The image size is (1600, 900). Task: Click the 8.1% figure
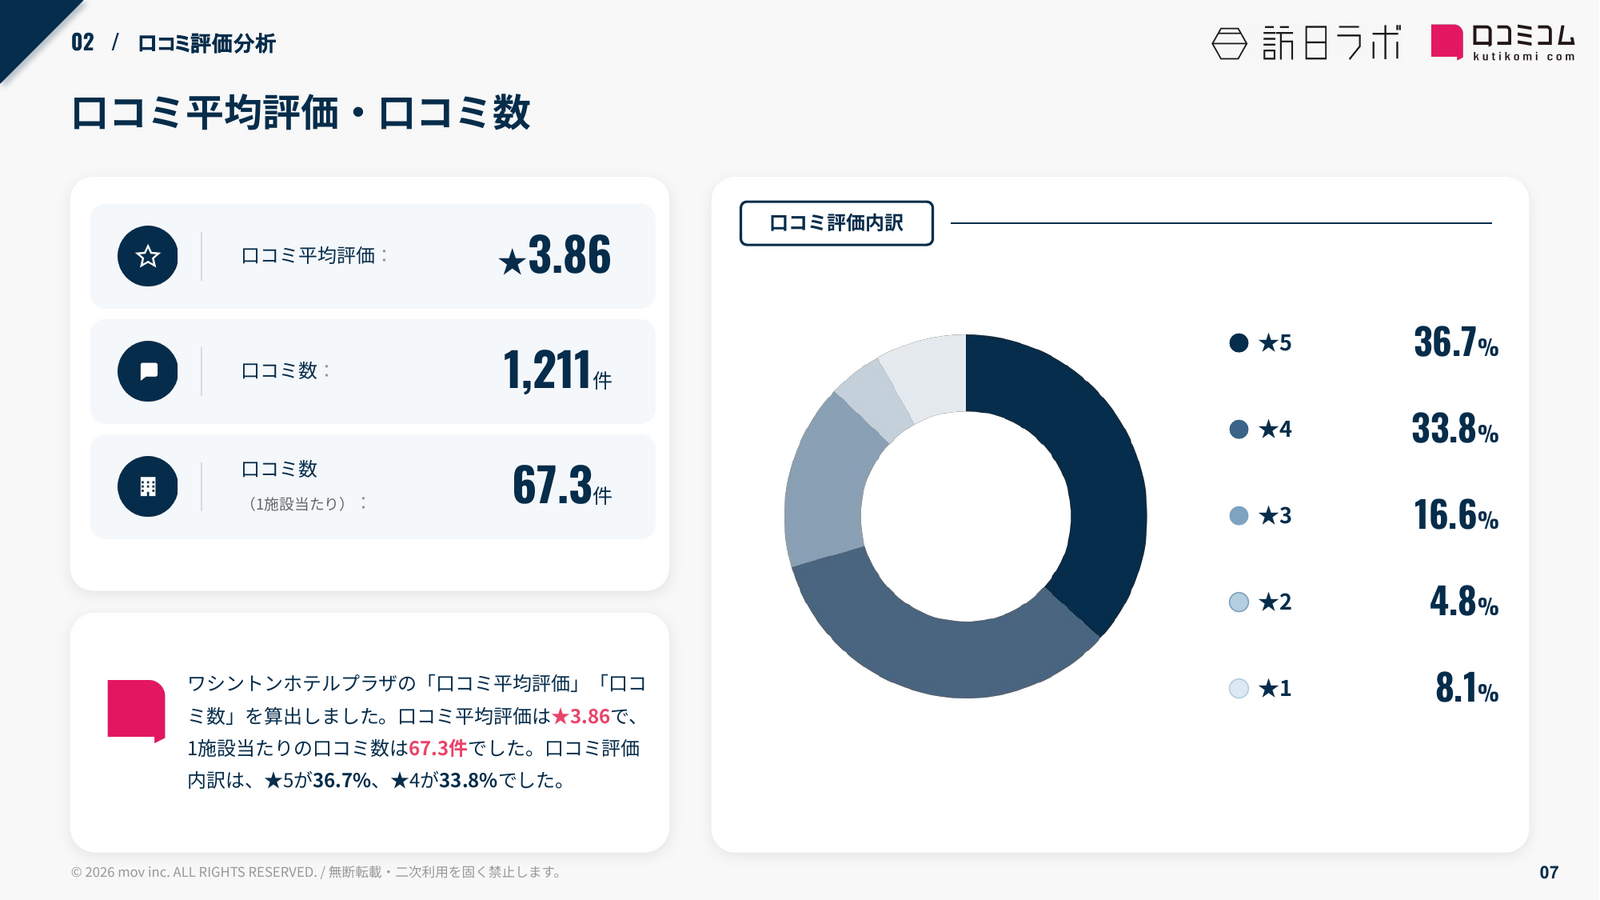1467,688
